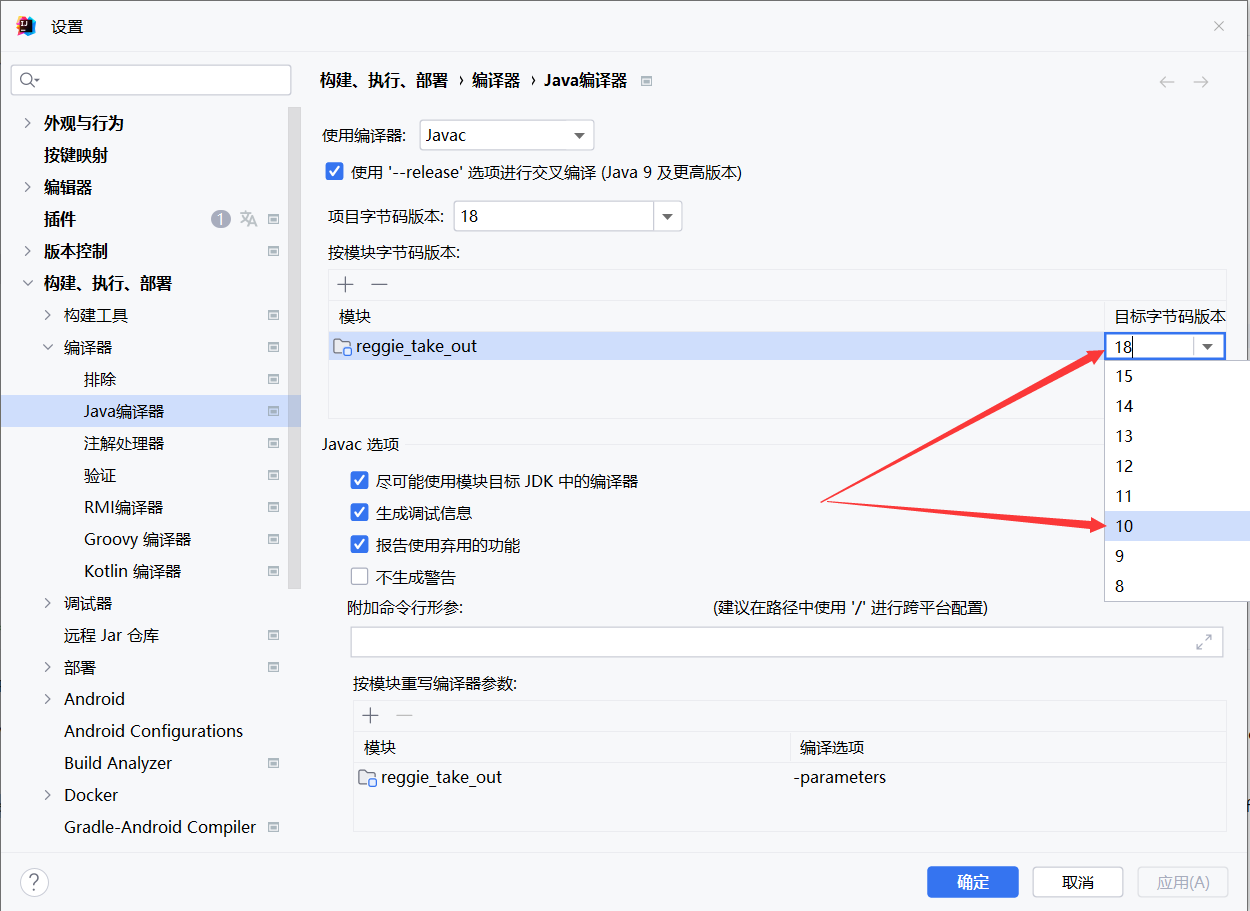Choose version 9 from the dropdown list
Screen dimensions: 1250x911
point(1177,556)
